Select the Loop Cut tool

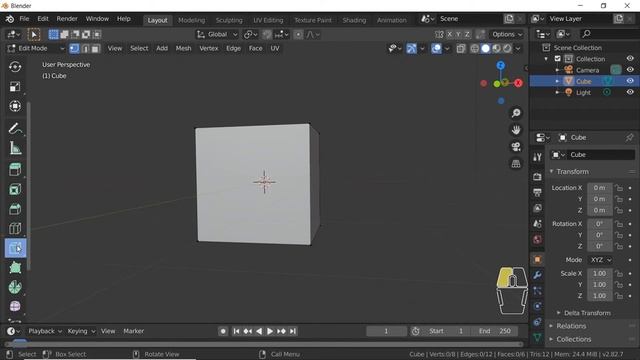[x=15, y=229]
